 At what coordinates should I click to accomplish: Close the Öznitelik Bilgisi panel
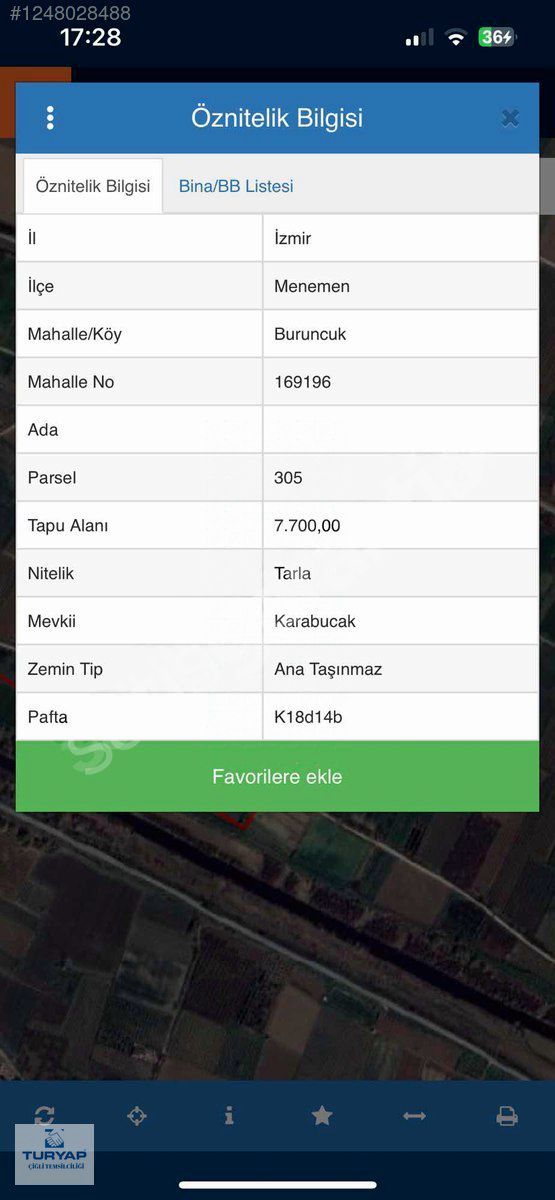tap(510, 118)
